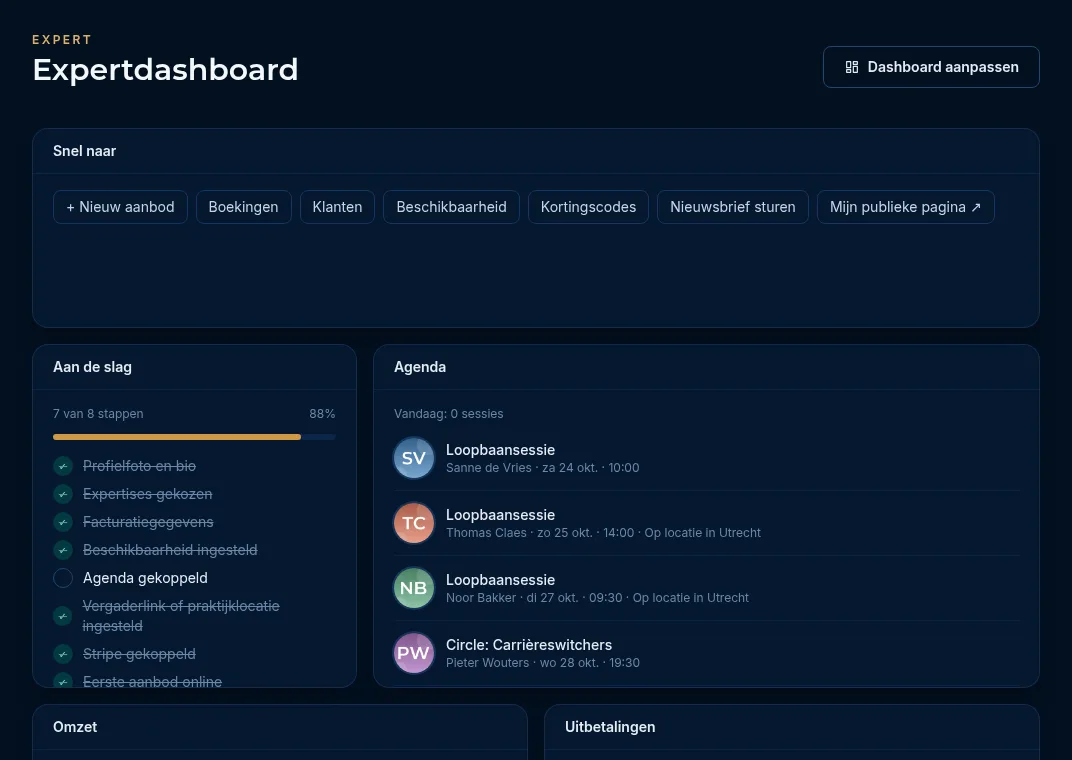1072x760 pixels.
Task: Click the Agenda gekoppeld step text
Action: [x=145, y=578]
